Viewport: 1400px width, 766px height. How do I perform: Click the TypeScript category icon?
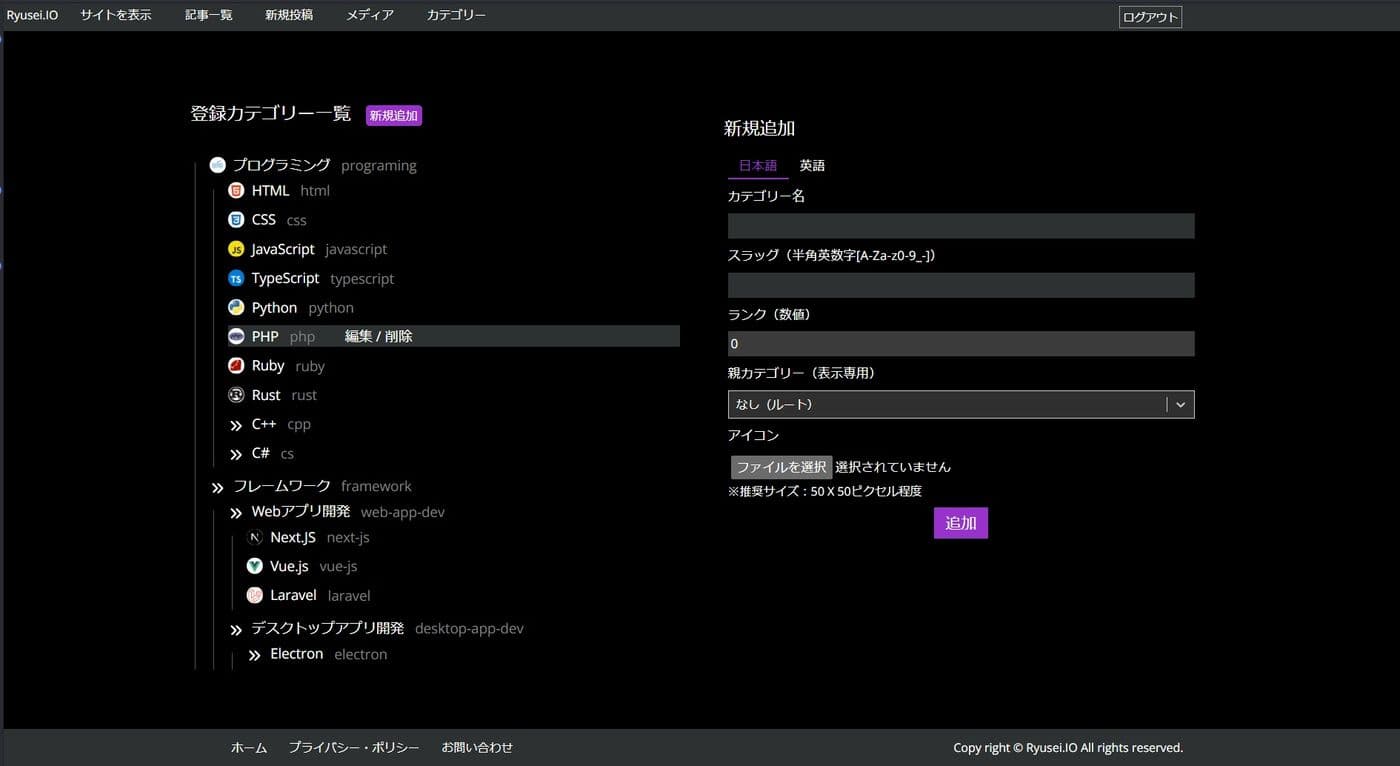click(x=235, y=277)
